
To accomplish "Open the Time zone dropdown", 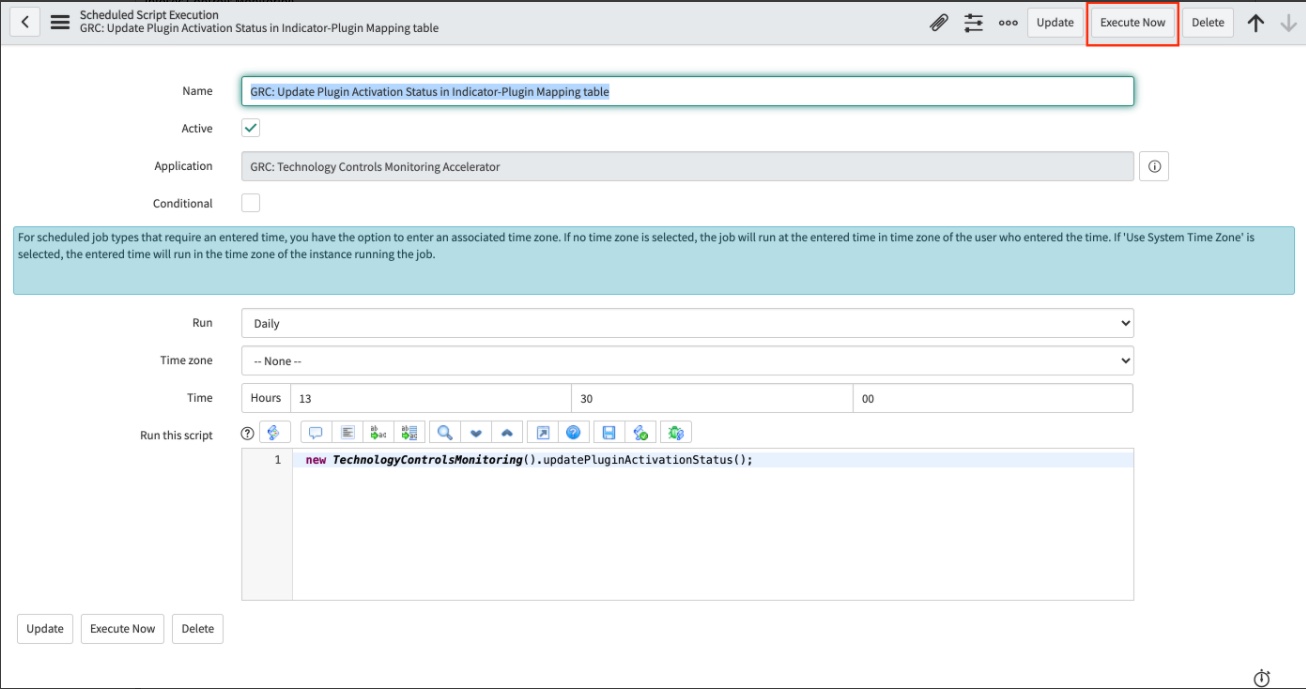I will pyautogui.click(x=687, y=360).
